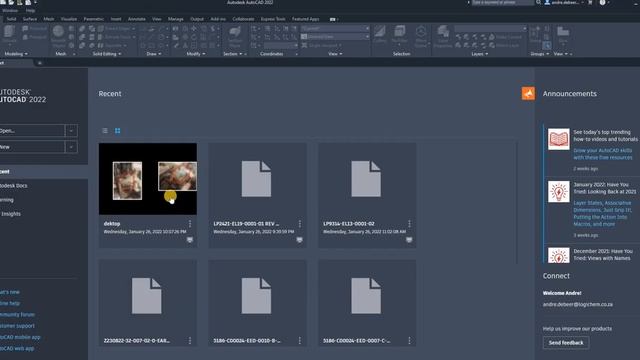640x360 pixels.
Task: Click the local computer icon on LP9314-E113 card
Action: [x=409, y=240]
